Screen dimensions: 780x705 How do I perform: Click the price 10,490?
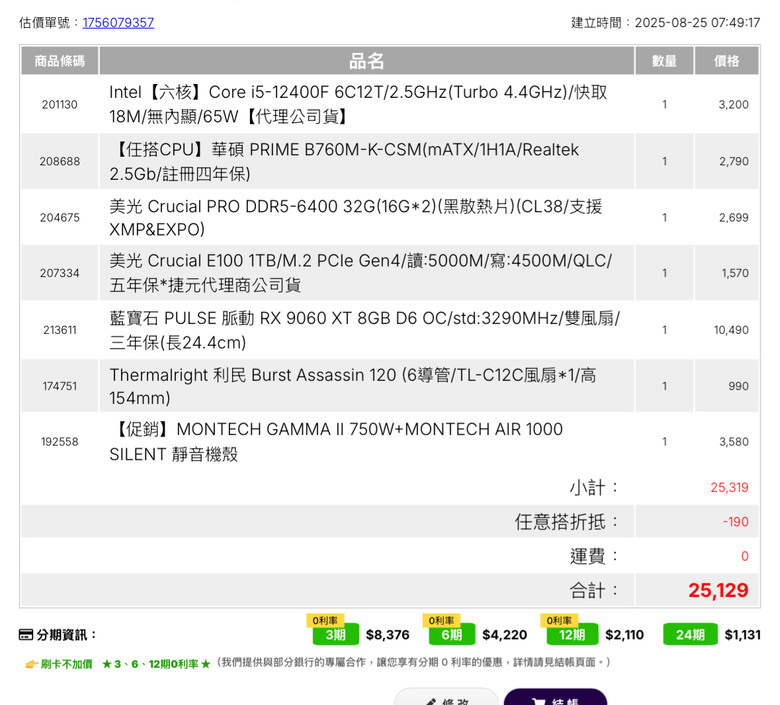click(731, 330)
